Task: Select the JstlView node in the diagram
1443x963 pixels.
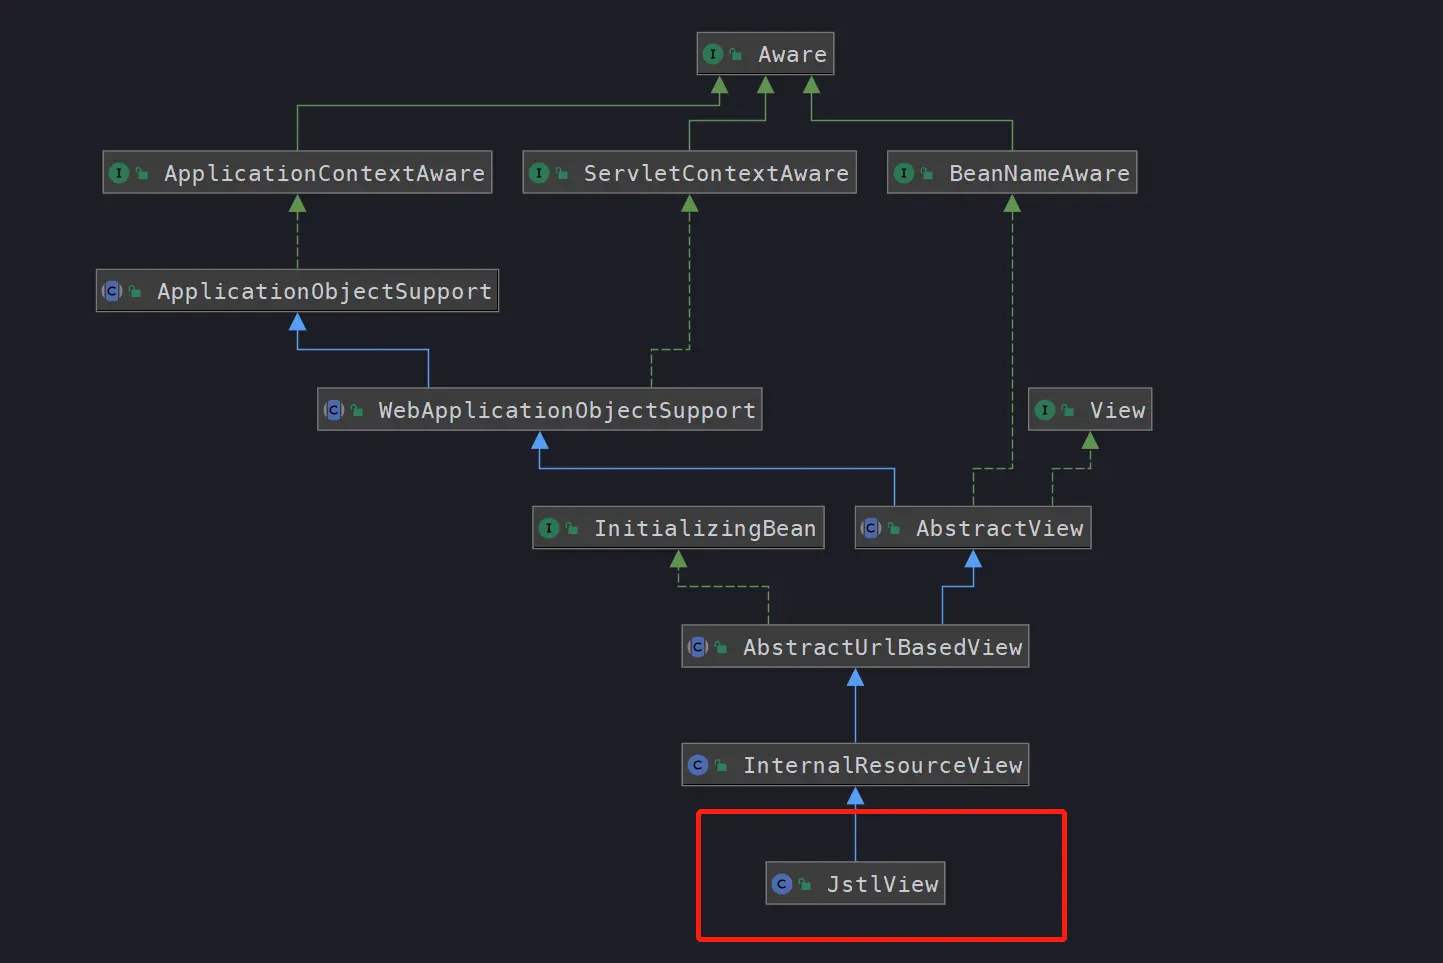Action: 855,884
